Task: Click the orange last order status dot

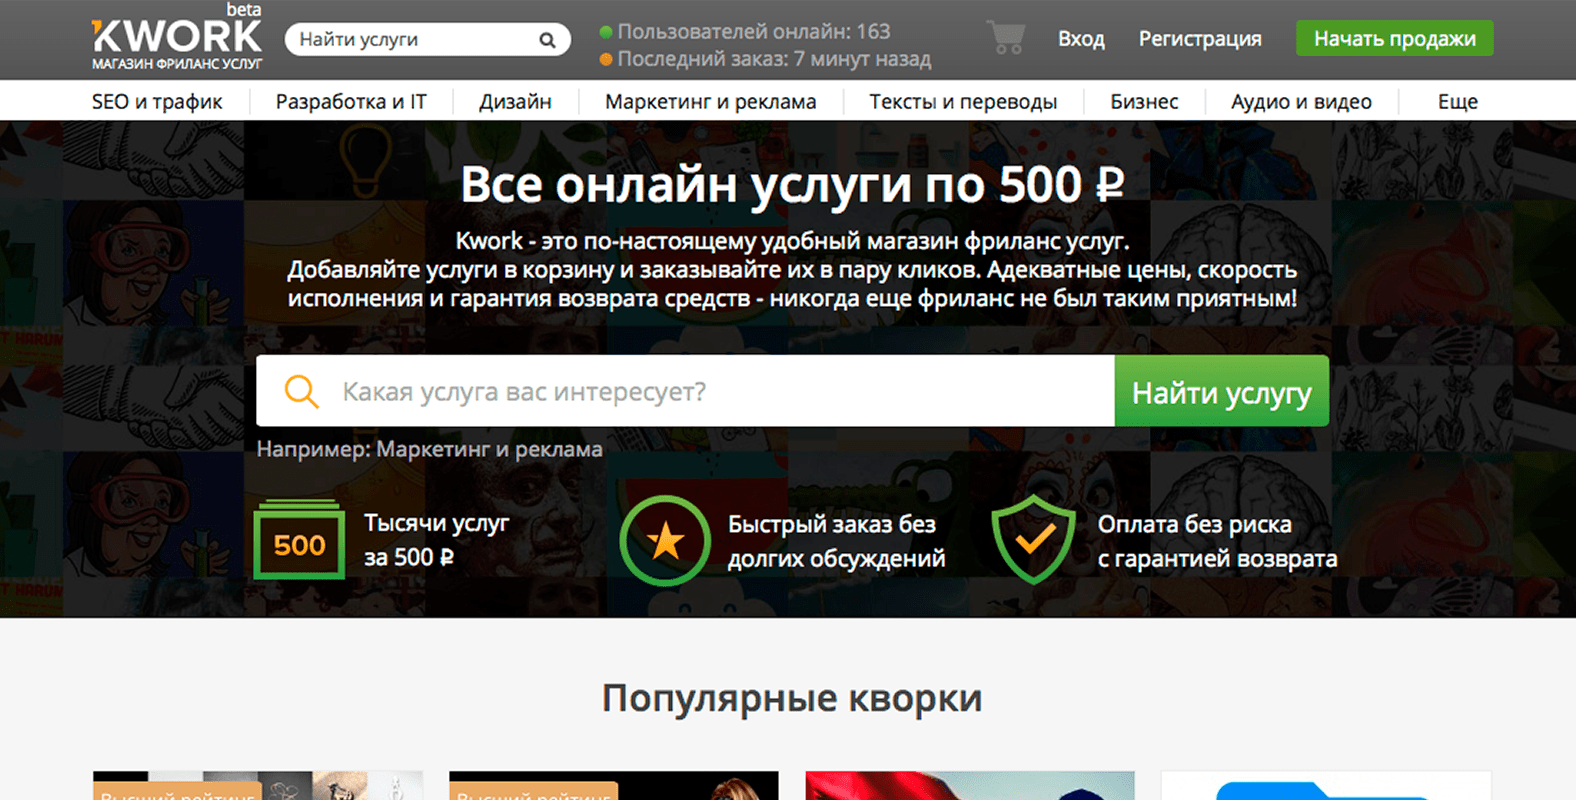Action: (x=605, y=59)
